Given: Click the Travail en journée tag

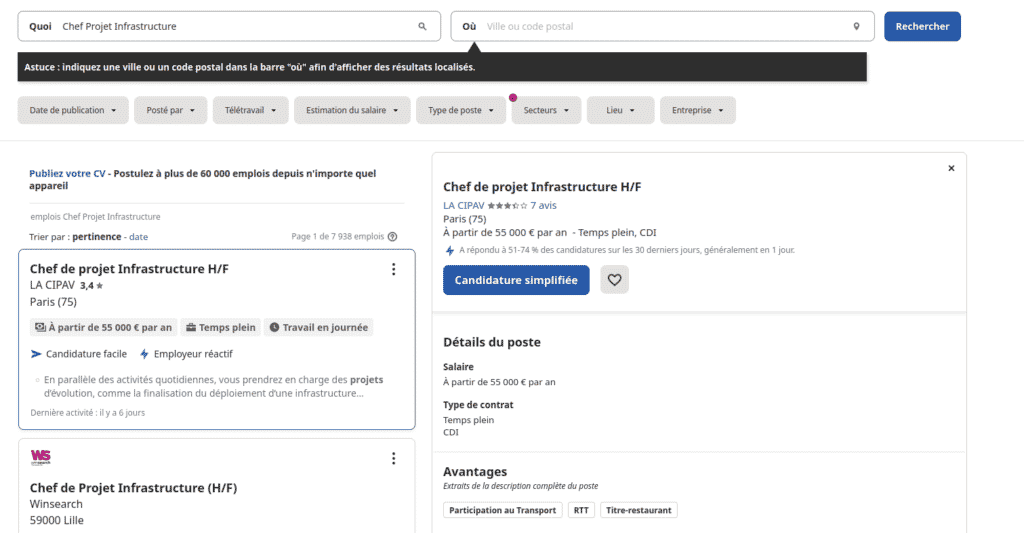Looking at the screenshot, I should [x=319, y=327].
